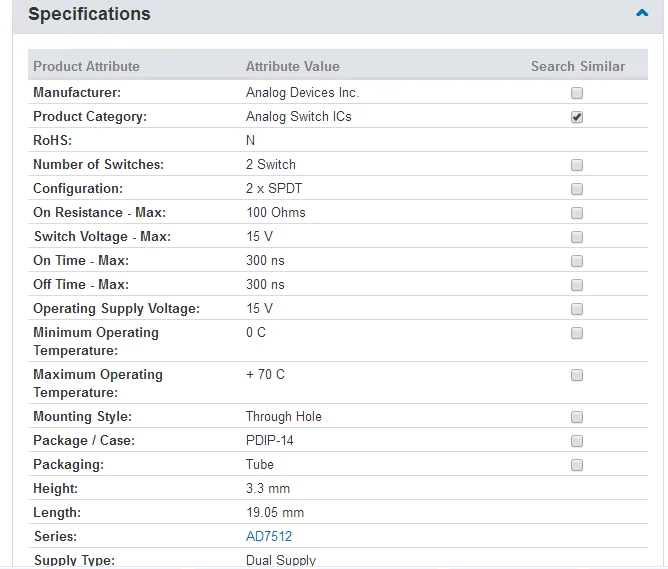
Task: Click the Off Time 300 ns value
Action: tap(265, 284)
